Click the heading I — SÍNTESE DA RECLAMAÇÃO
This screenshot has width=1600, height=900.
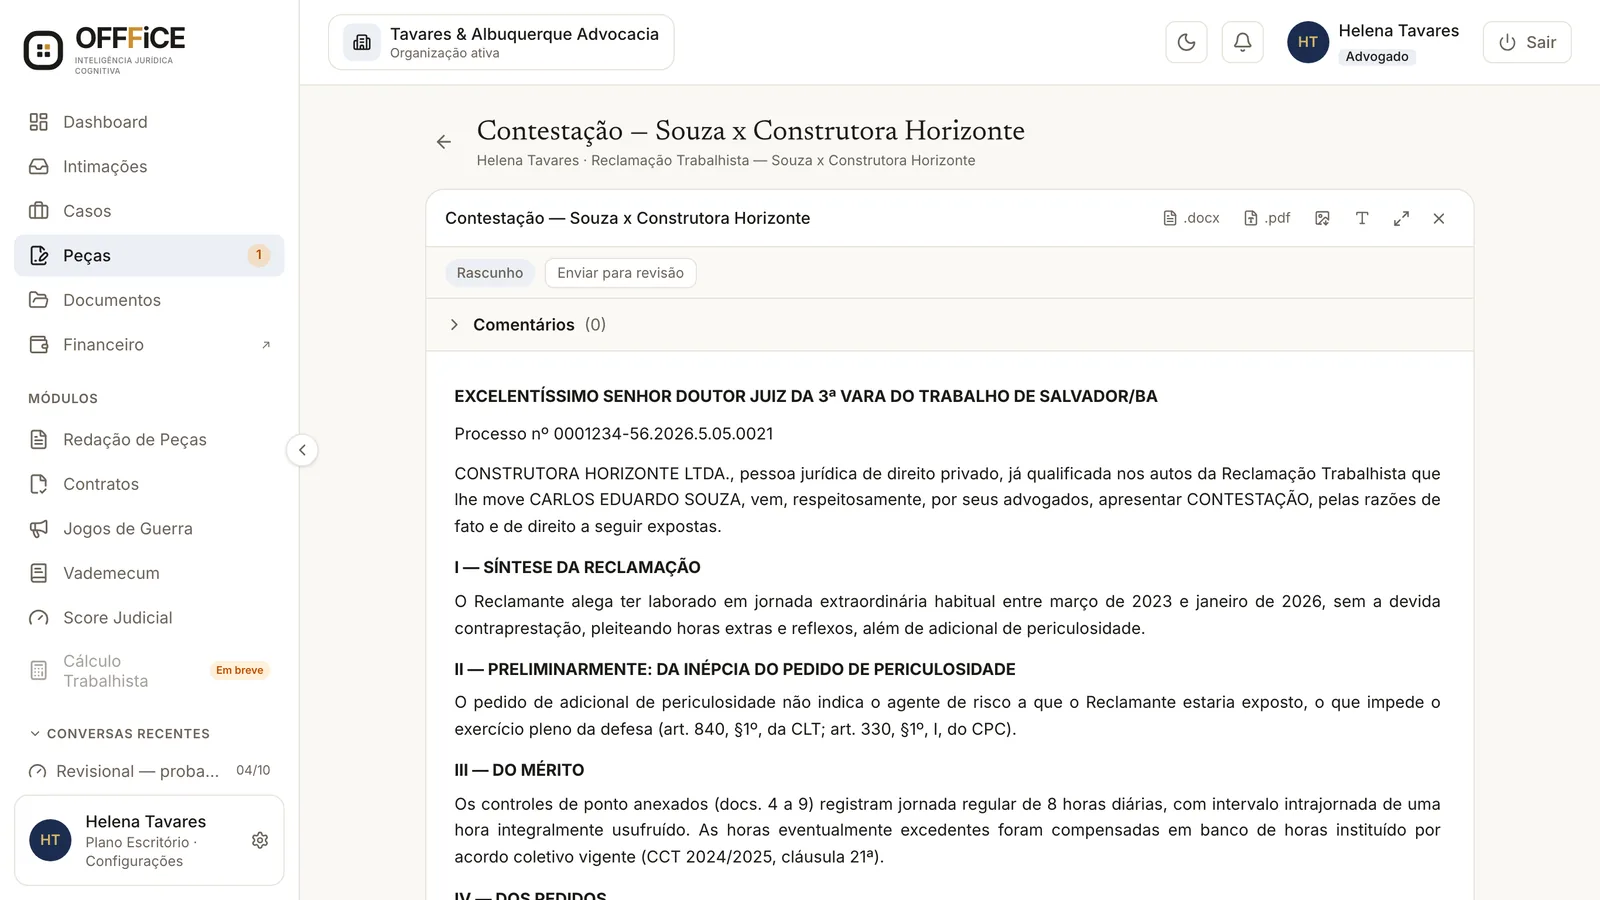pos(577,567)
